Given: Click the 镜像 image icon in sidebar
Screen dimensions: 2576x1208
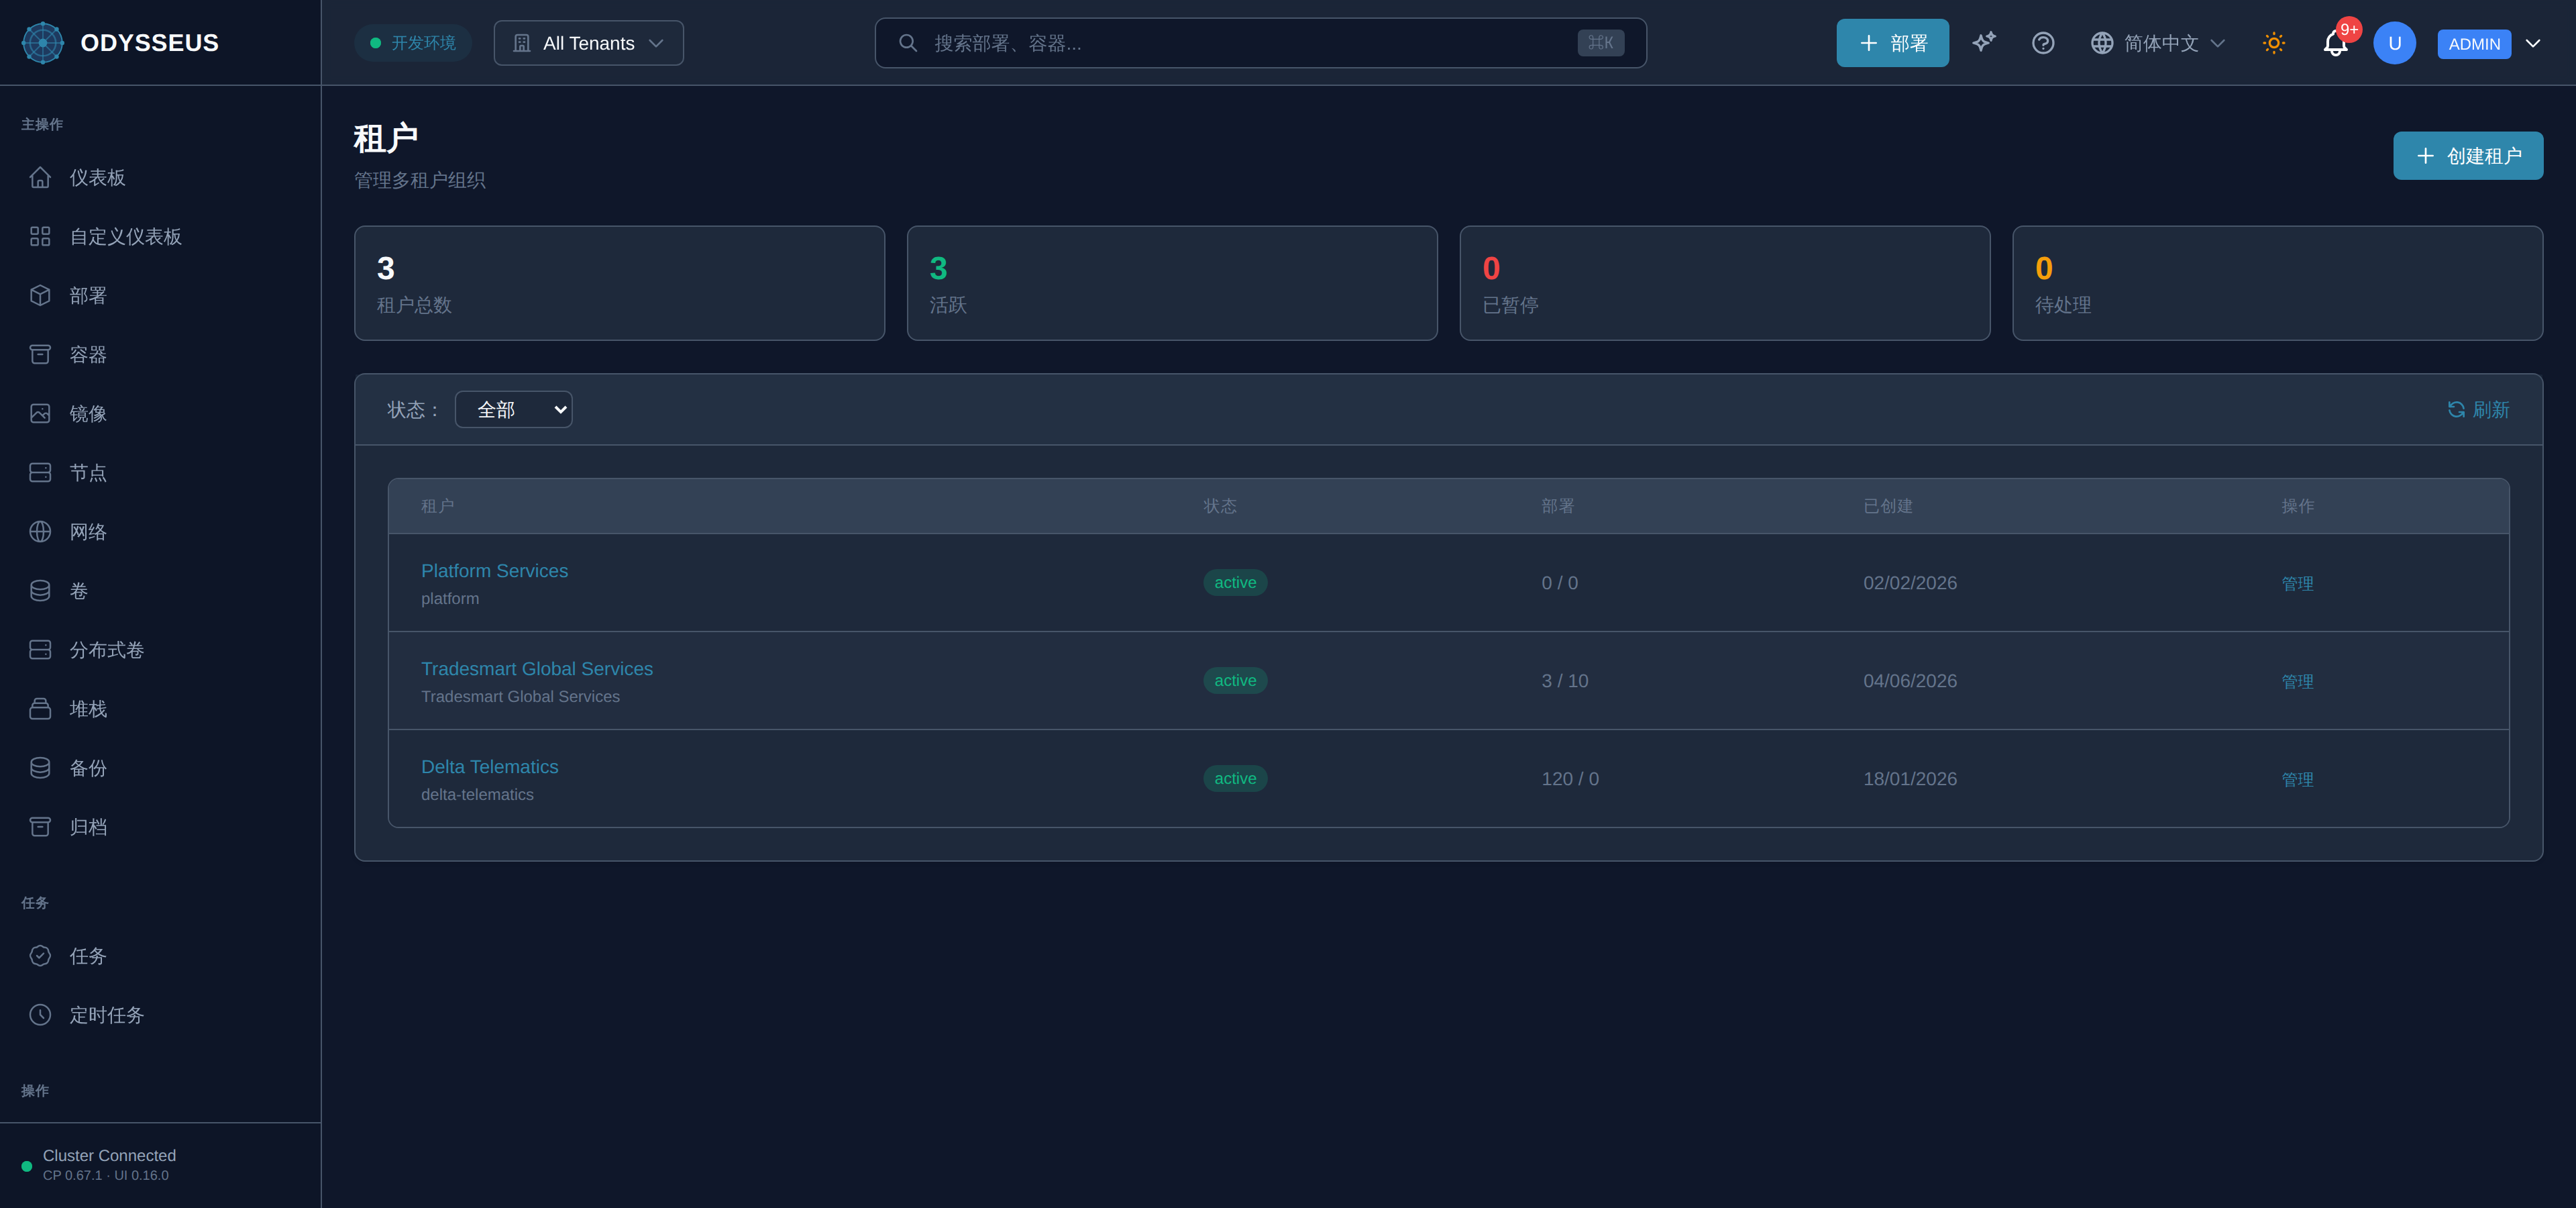Looking at the screenshot, I should coord(40,413).
